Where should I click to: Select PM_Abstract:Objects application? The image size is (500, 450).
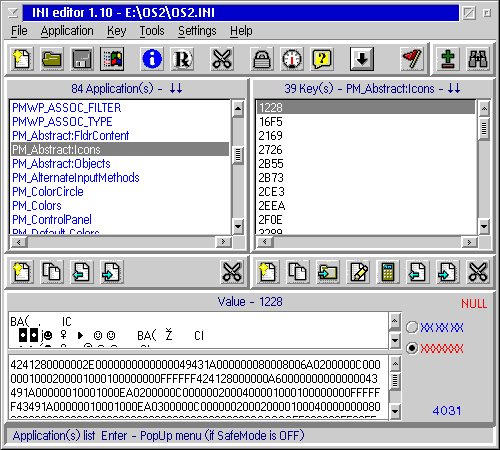tap(120, 164)
